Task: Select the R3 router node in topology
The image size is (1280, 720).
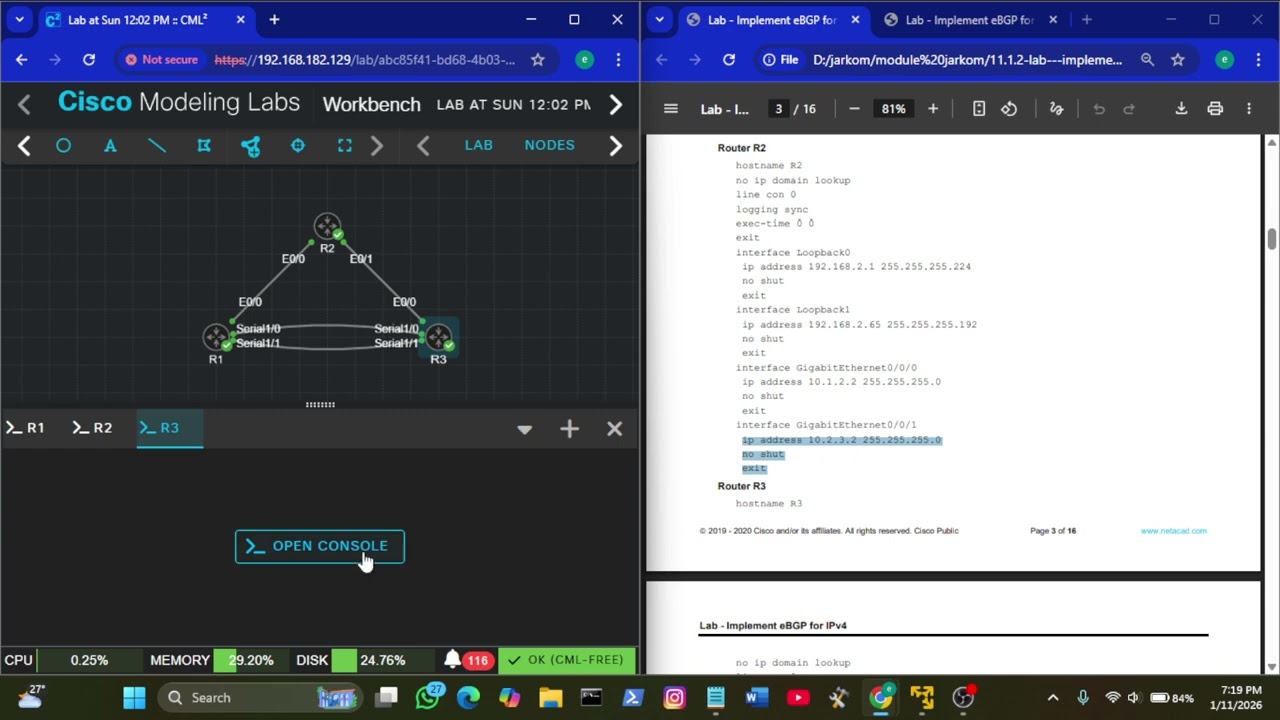Action: tap(439, 338)
